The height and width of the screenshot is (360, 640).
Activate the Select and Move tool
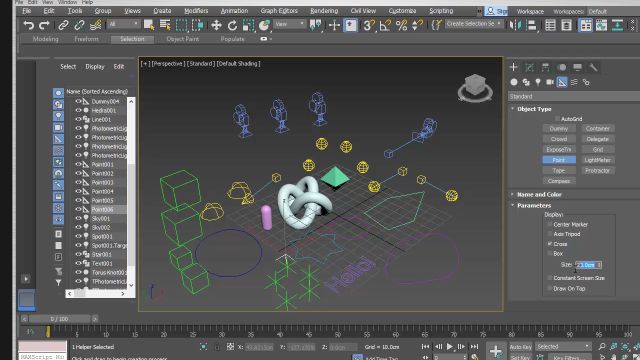(216, 25)
